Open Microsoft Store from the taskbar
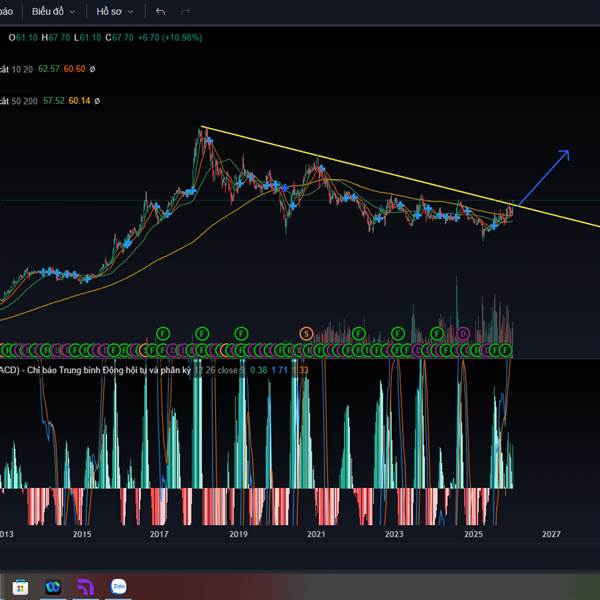 20,587
